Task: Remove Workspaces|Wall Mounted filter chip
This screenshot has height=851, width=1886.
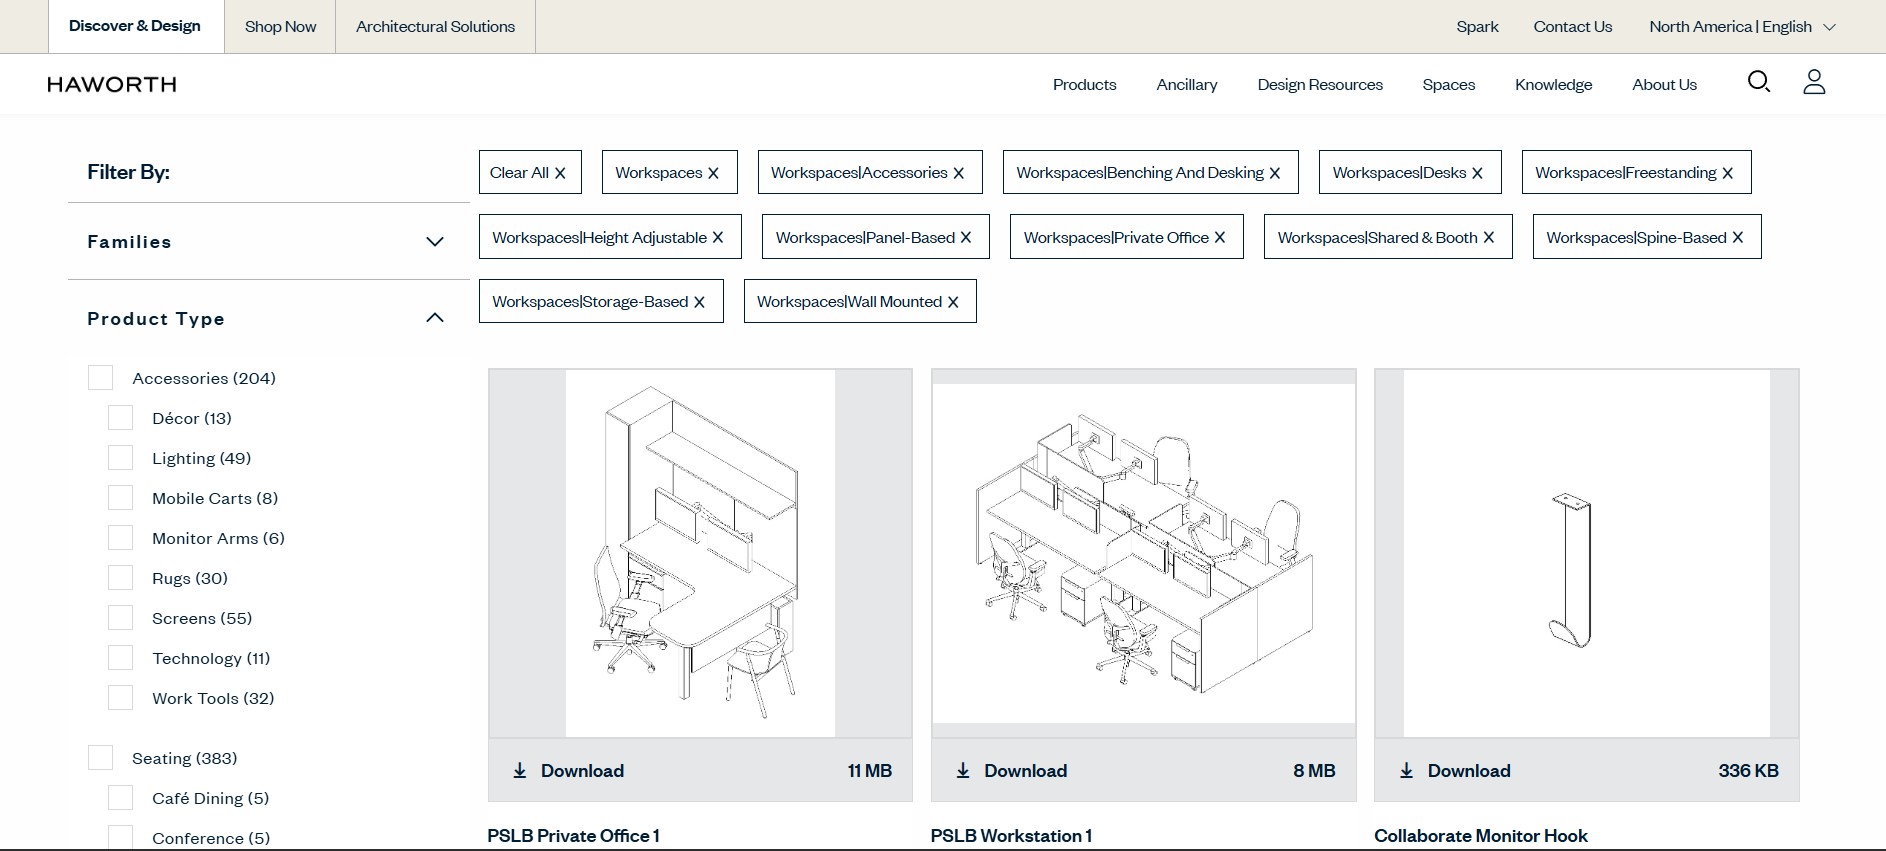Action: coord(953,302)
